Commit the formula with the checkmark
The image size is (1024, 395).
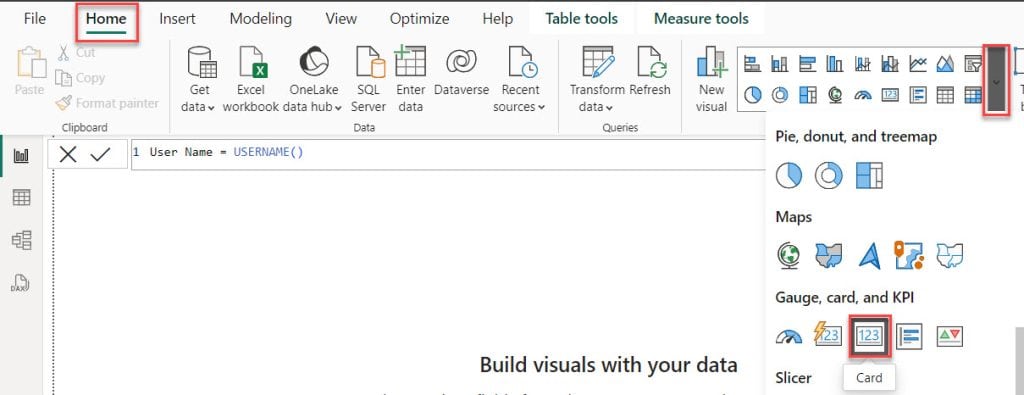pyautogui.click(x=101, y=154)
